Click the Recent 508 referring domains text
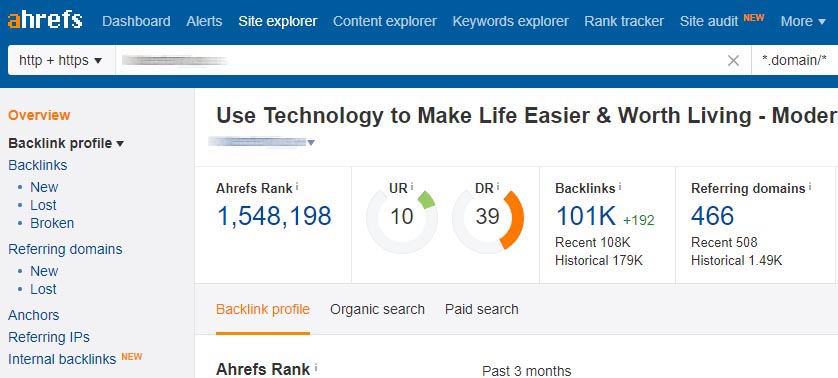The height and width of the screenshot is (378, 838). [x=724, y=243]
